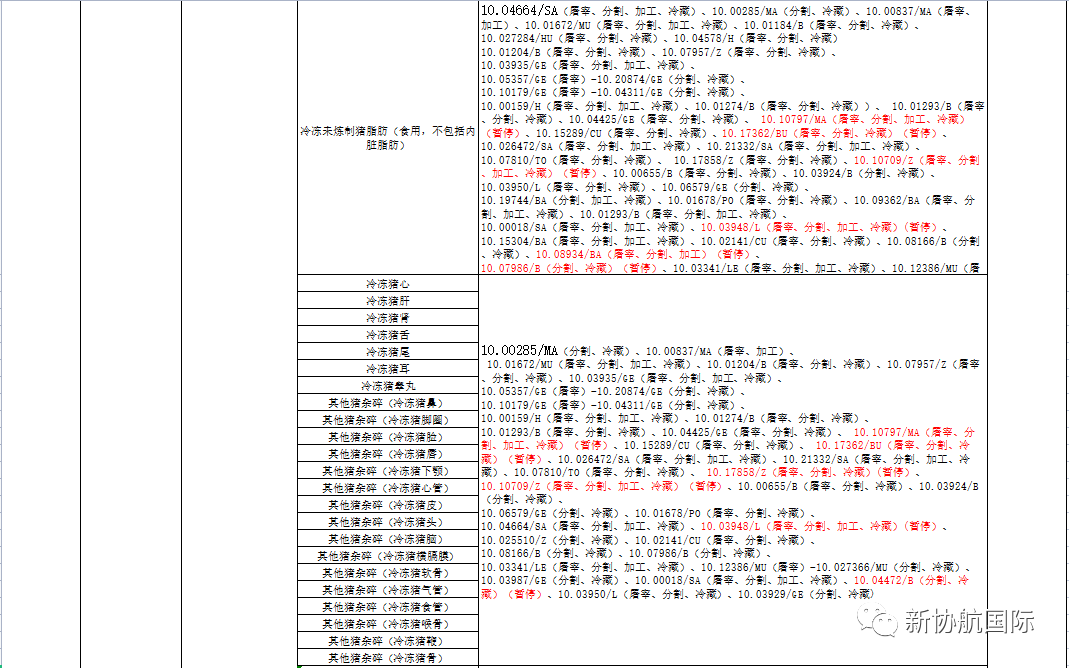The image size is (1069, 668).
Task: Click the cell starting with 10.04664/SA
Action: pyautogui.click(x=732, y=137)
